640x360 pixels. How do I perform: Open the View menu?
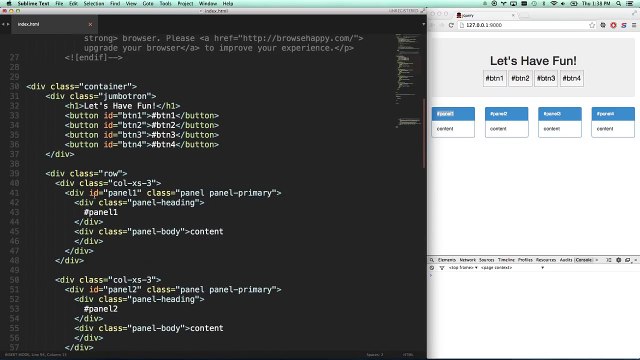131,3
